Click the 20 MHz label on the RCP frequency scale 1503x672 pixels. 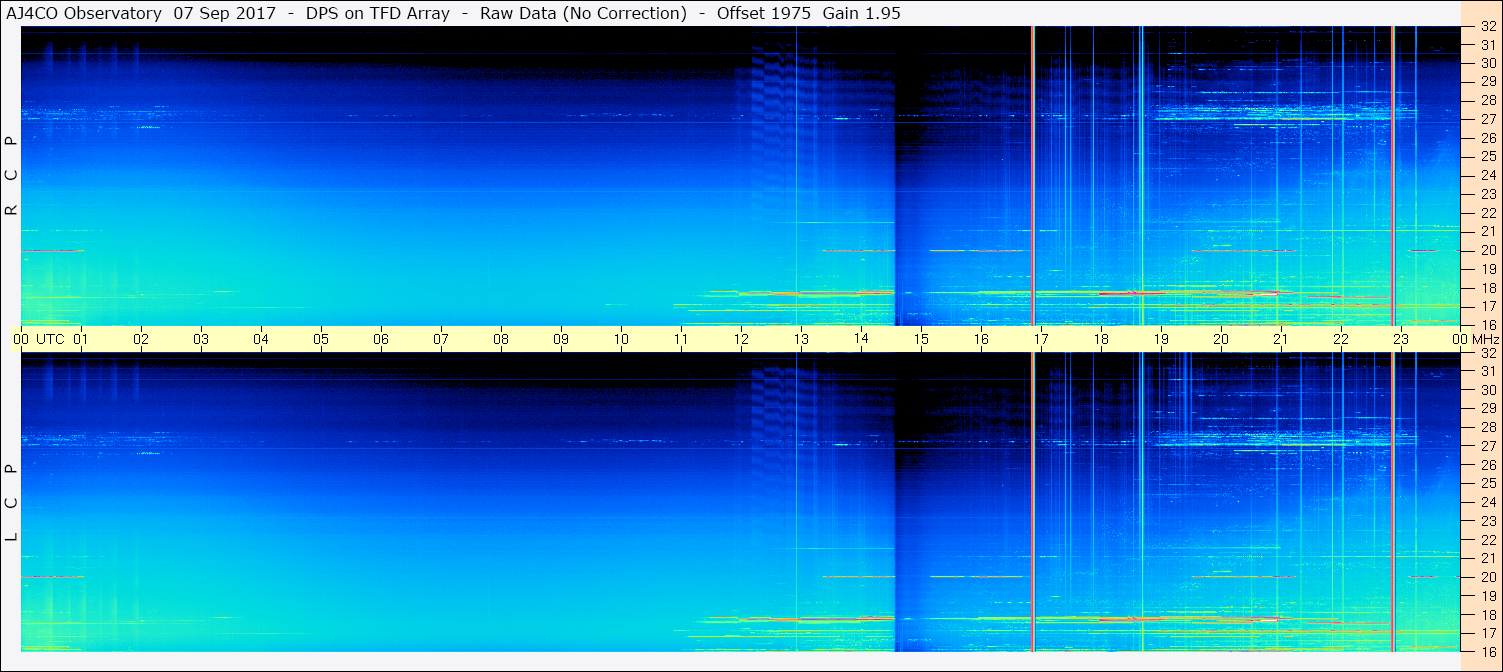coord(1487,250)
